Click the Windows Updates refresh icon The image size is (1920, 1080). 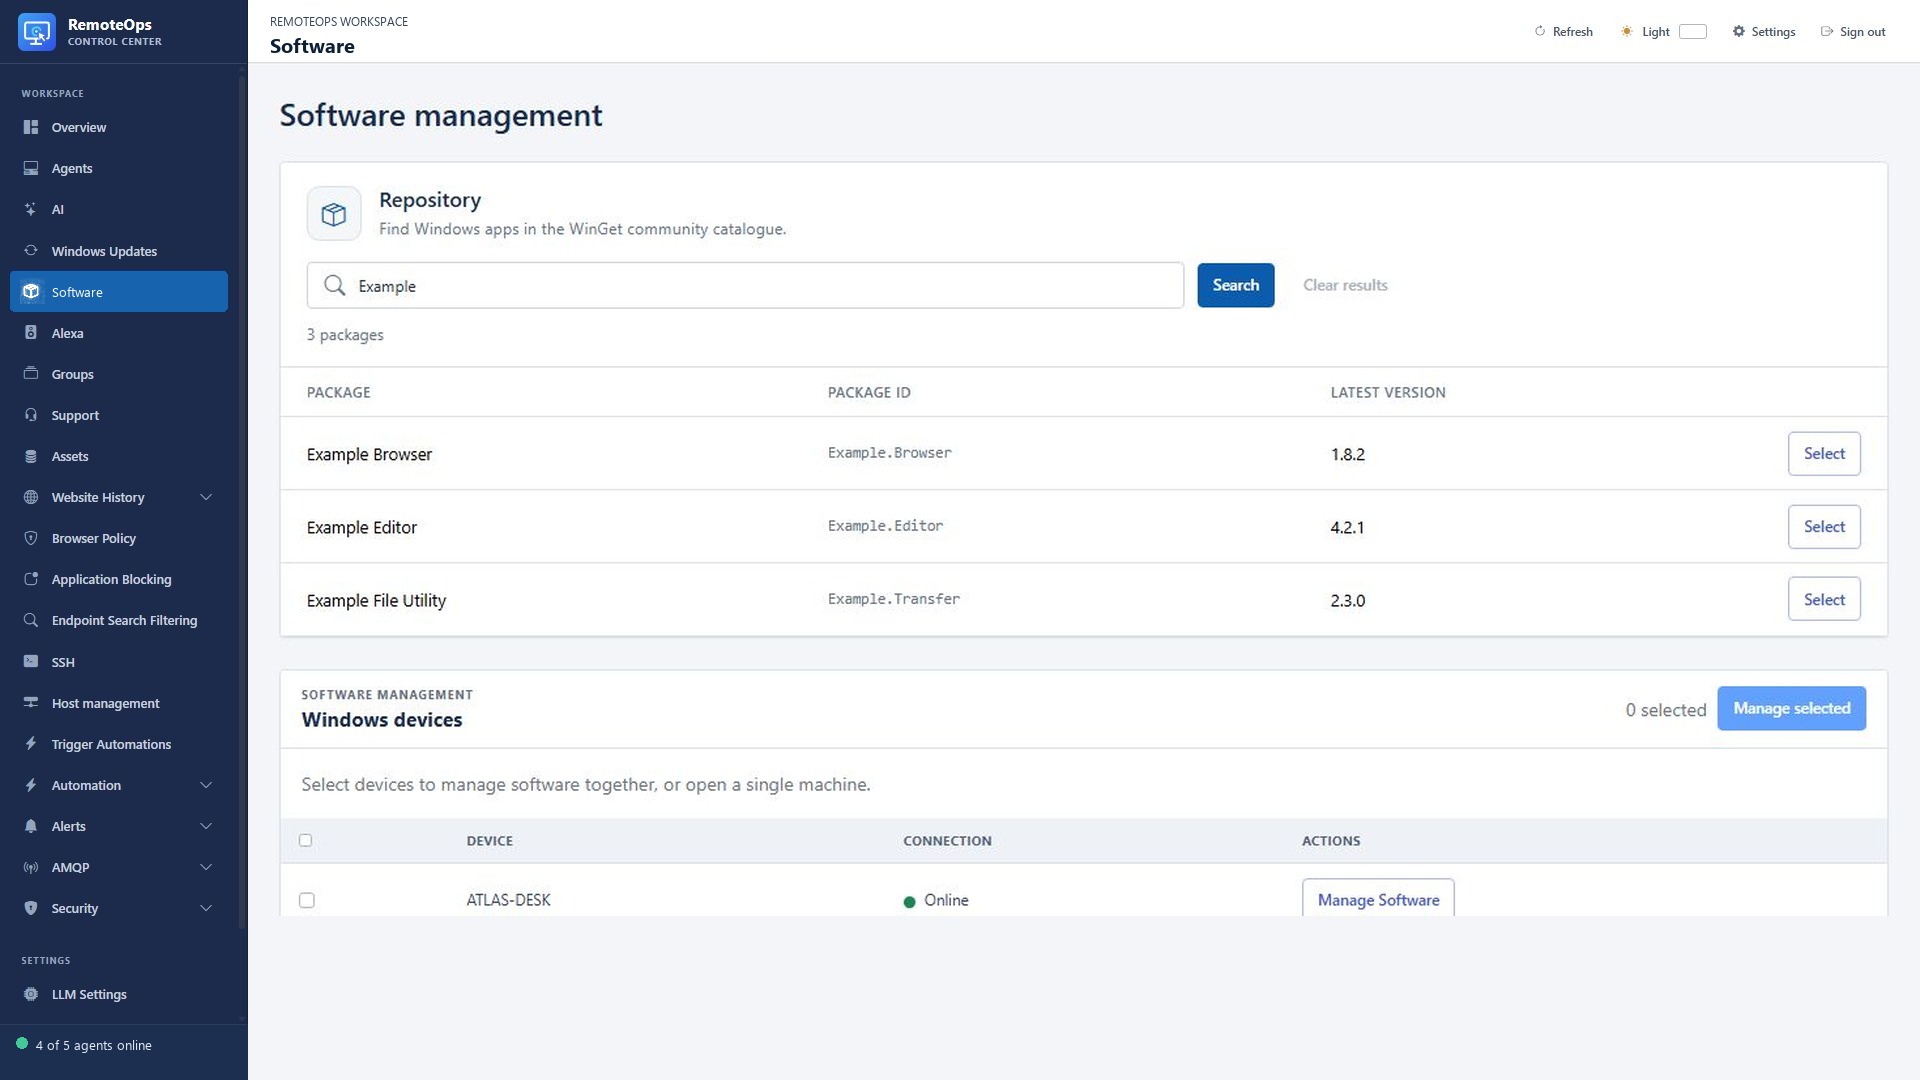[x=31, y=251]
